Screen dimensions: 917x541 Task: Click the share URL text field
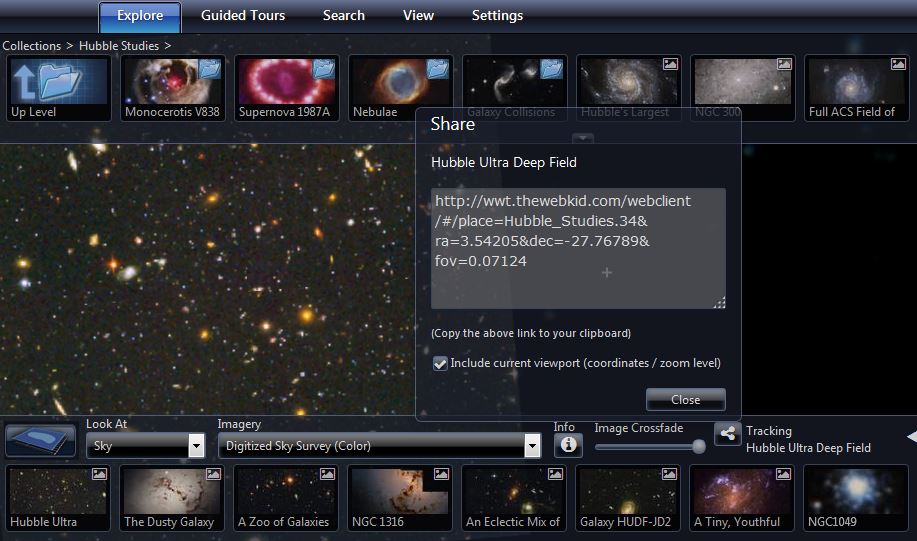(x=578, y=248)
